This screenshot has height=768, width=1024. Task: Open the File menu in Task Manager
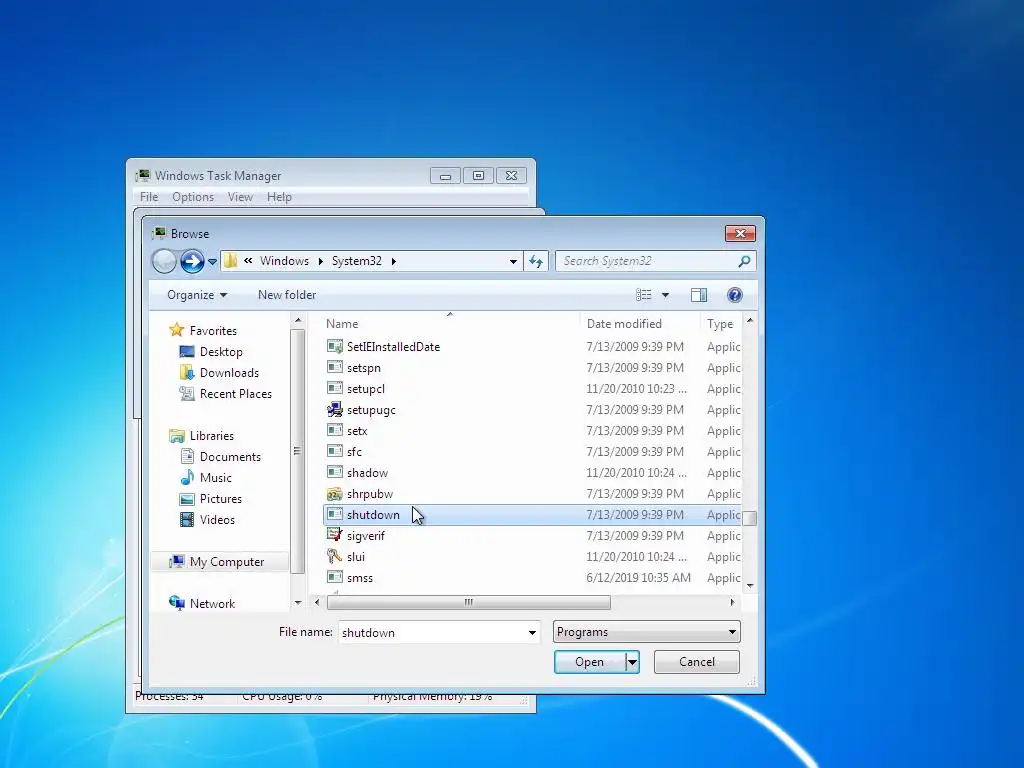[149, 197]
